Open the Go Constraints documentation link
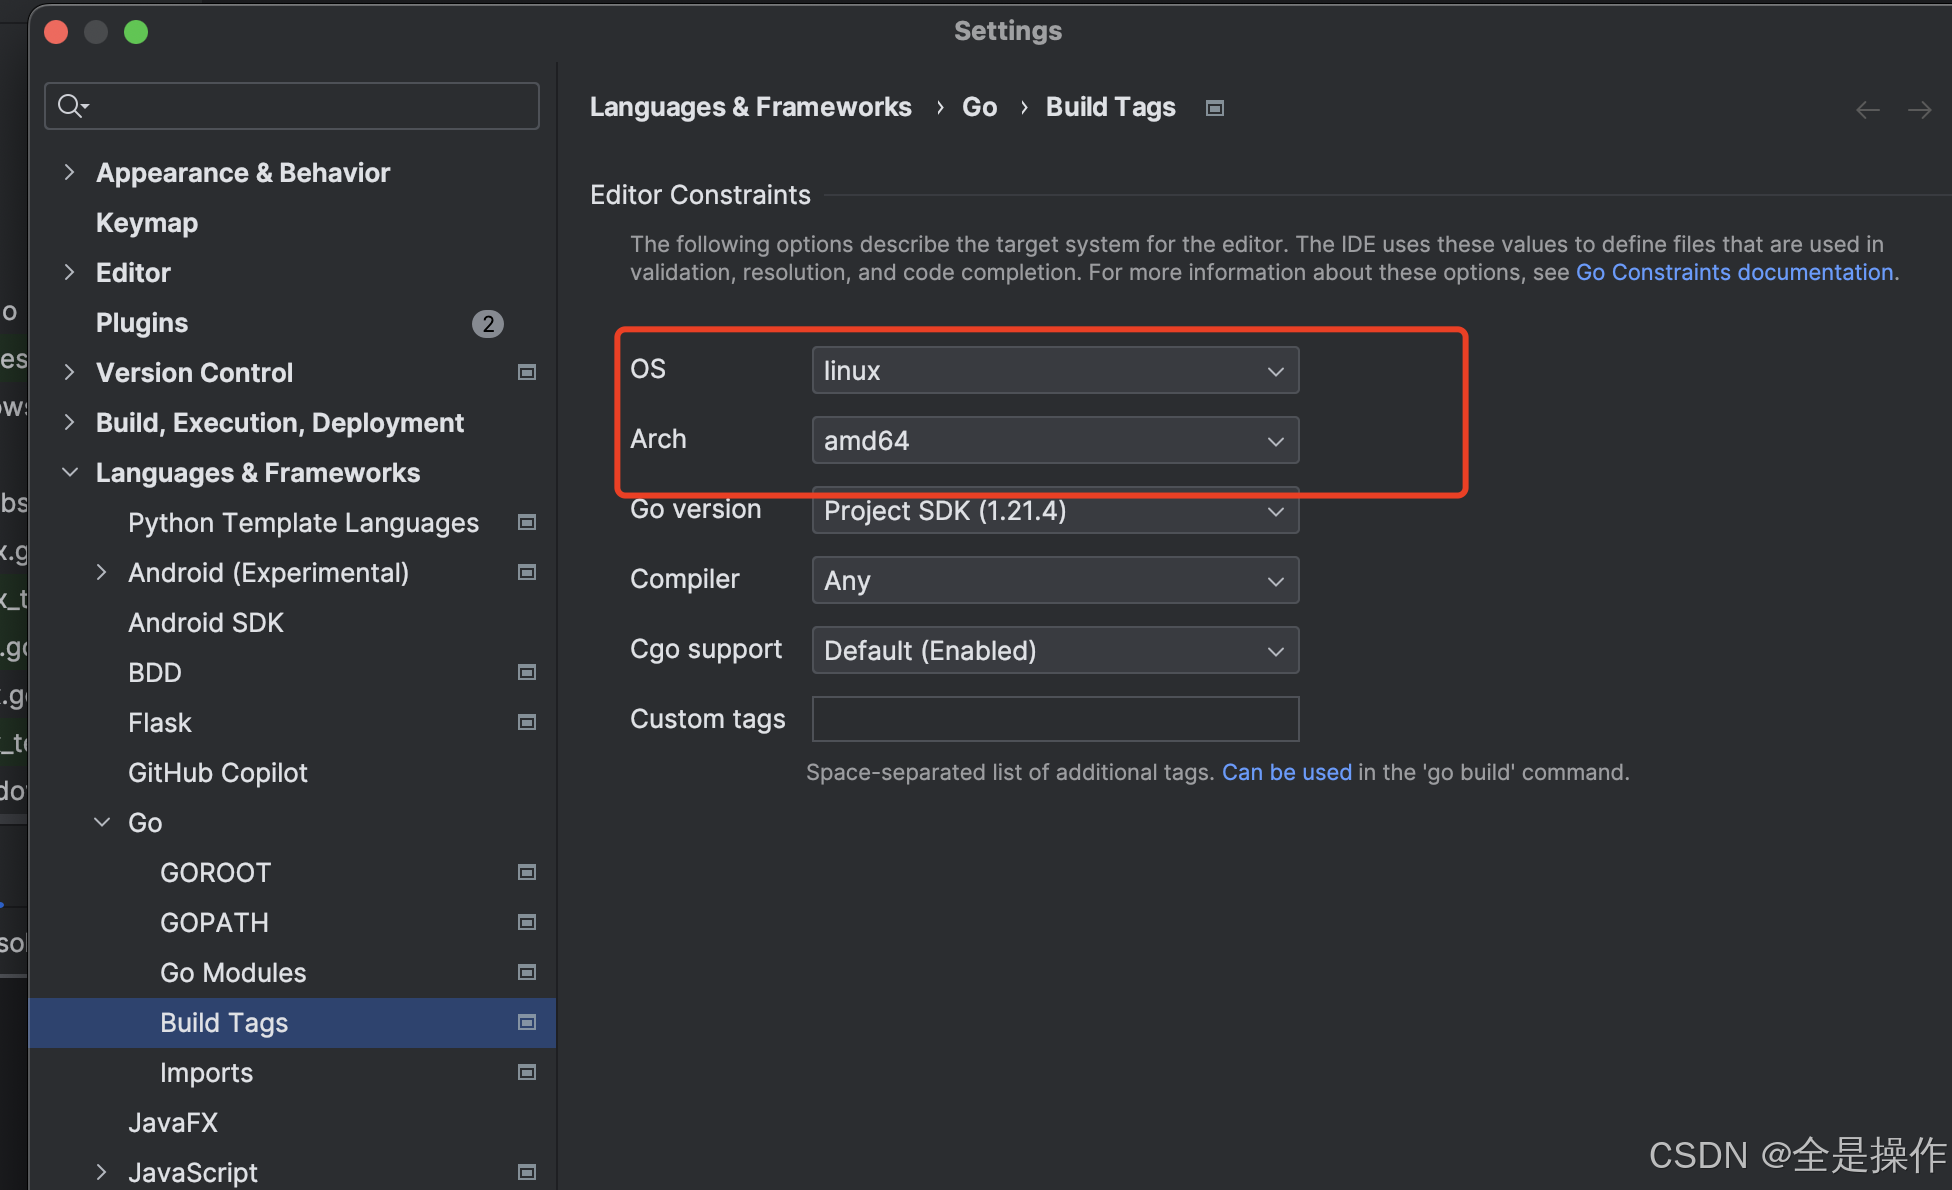Screen dimensions: 1952x1190 [x=1734, y=273]
